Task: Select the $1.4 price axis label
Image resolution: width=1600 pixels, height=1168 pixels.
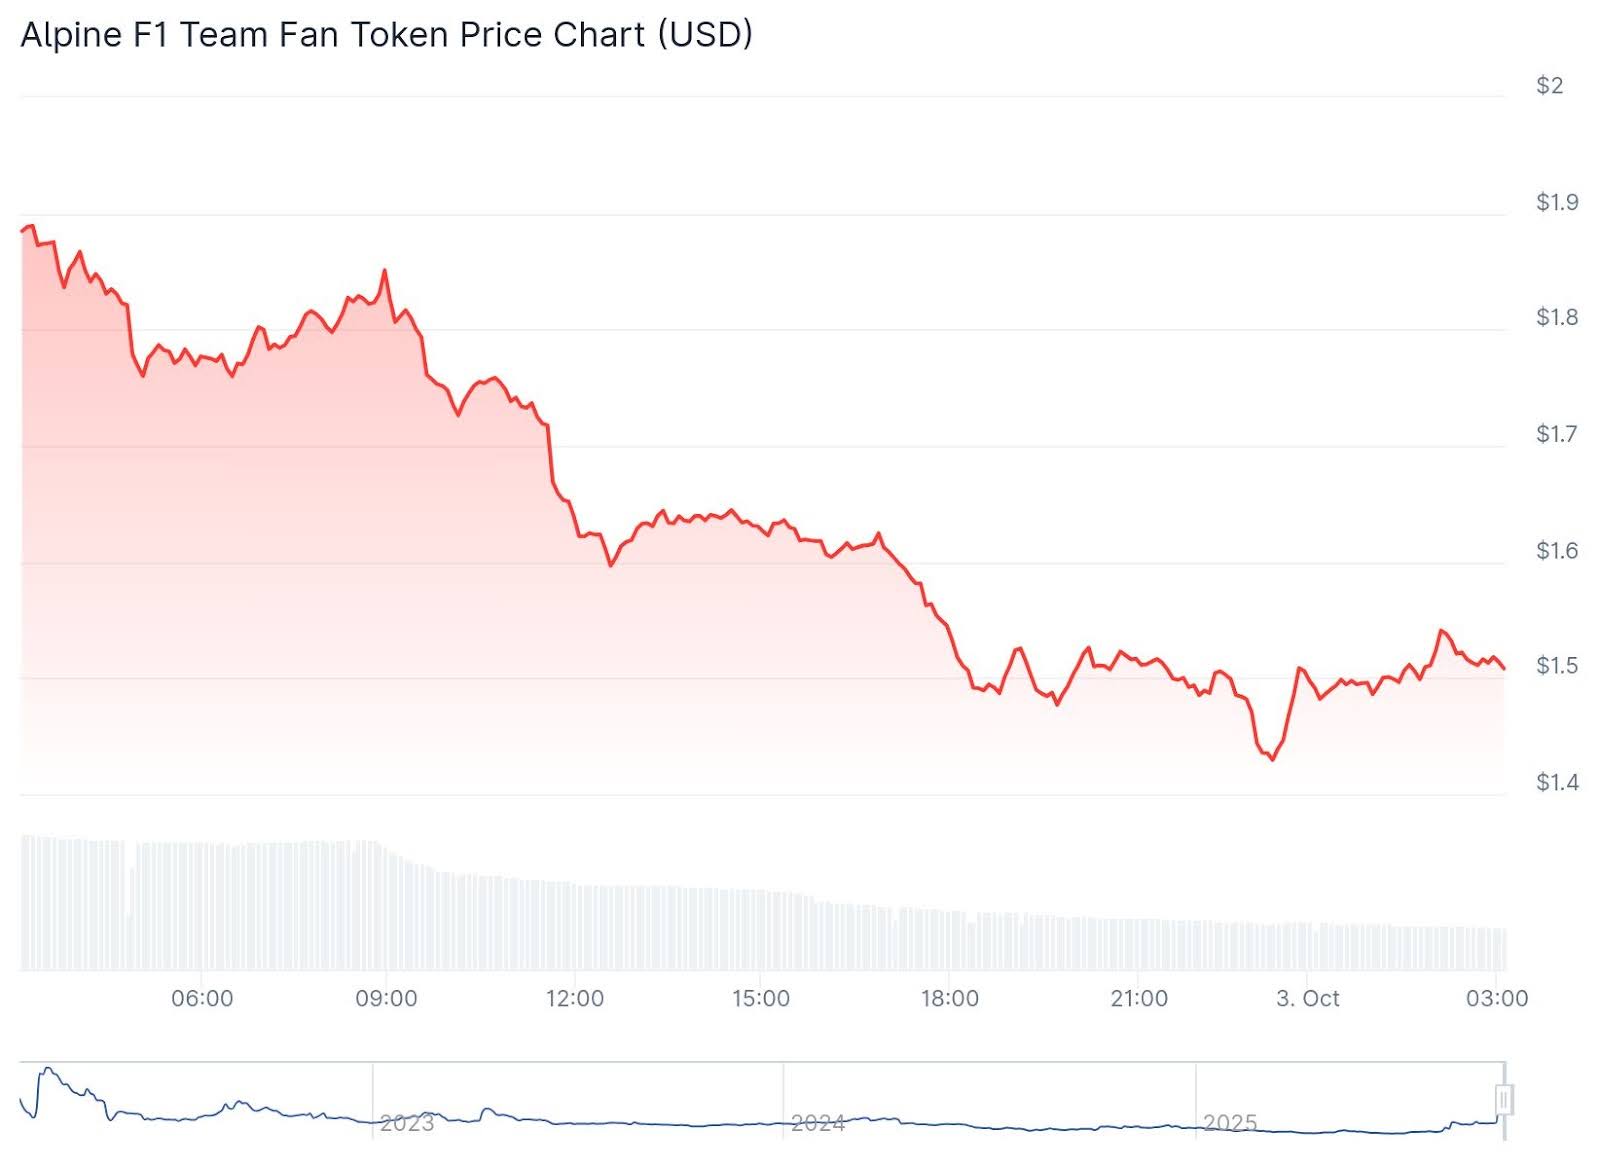Action: pyautogui.click(x=1557, y=782)
